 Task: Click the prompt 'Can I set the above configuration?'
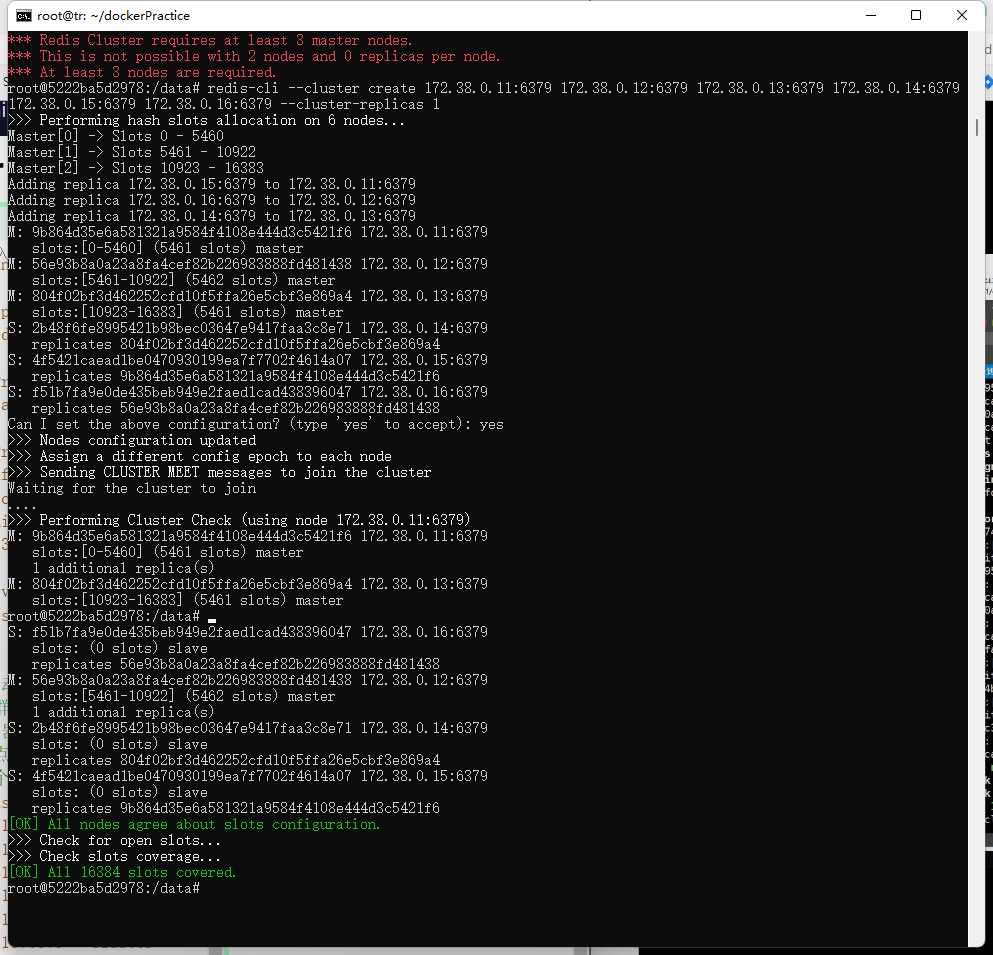click(x=144, y=424)
